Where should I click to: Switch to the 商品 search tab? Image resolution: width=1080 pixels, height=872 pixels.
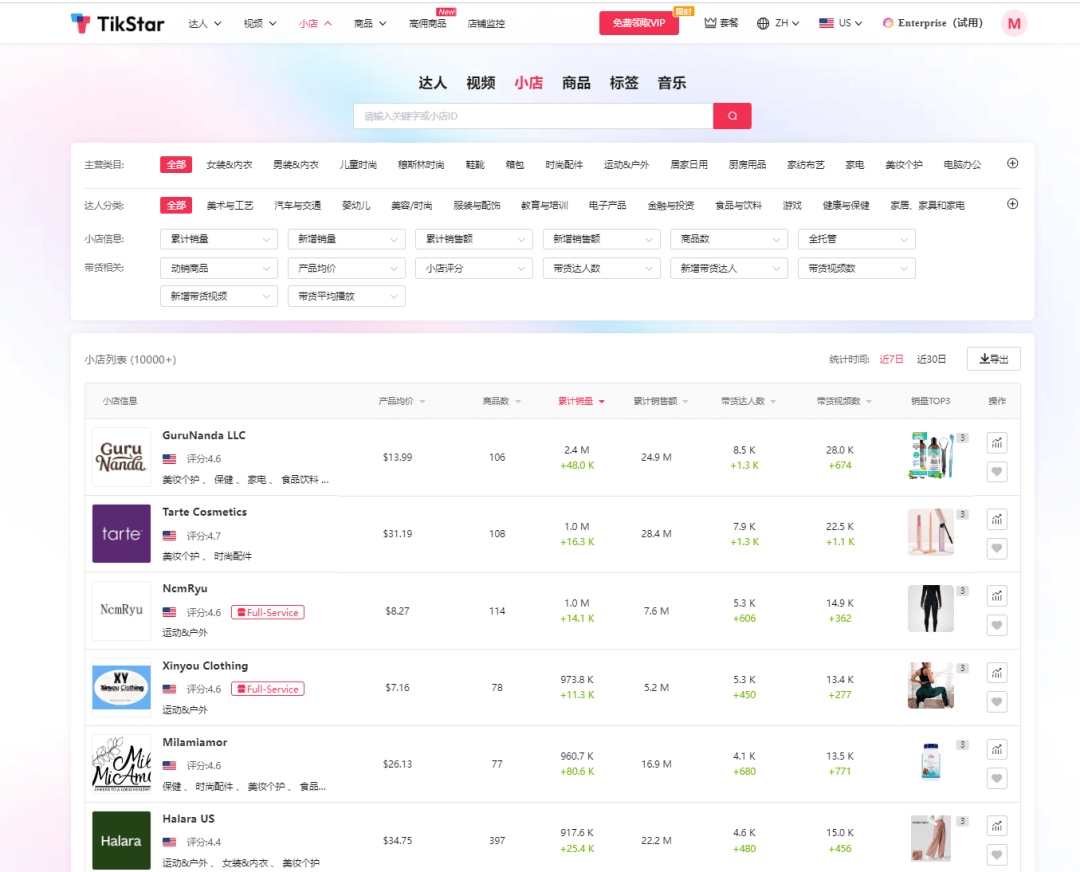576,83
